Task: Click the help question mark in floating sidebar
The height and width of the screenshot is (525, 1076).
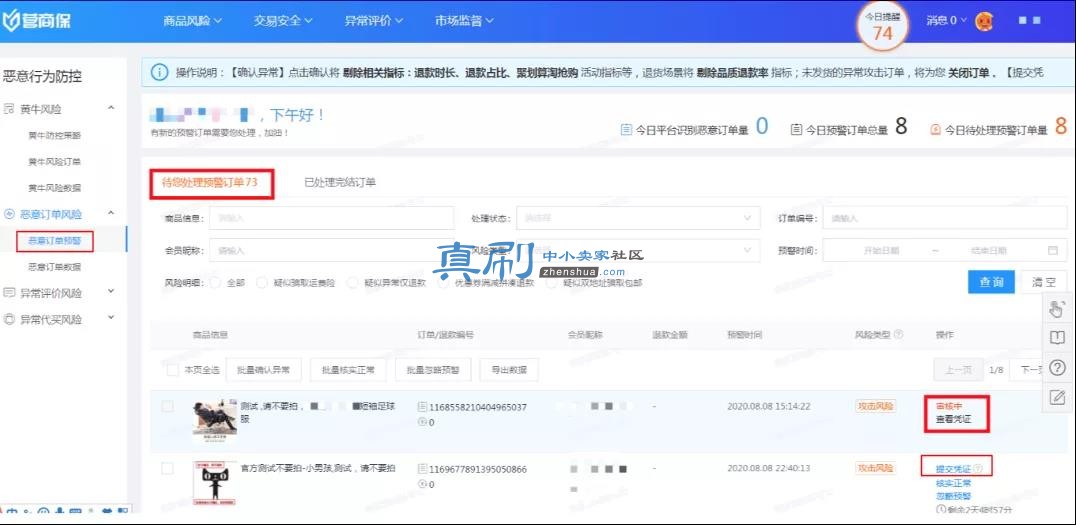Action: [x=1057, y=367]
